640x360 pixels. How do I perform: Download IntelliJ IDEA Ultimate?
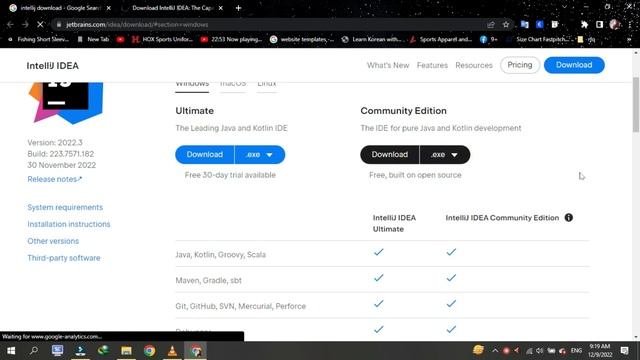pos(205,155)
